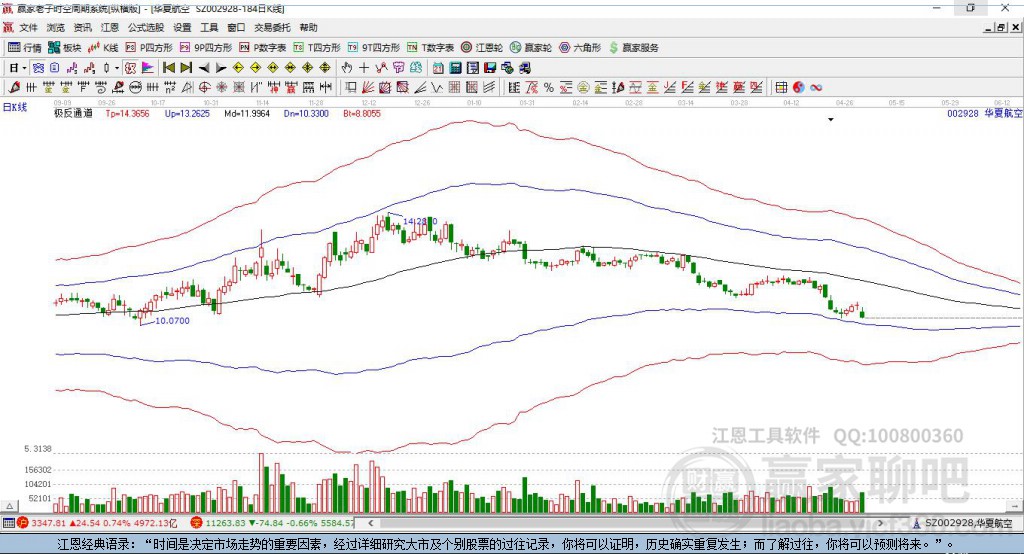Viewport: 1024px width, 554px height.
Task: Select the percent (%) line tool
Action: coord(549,88)
